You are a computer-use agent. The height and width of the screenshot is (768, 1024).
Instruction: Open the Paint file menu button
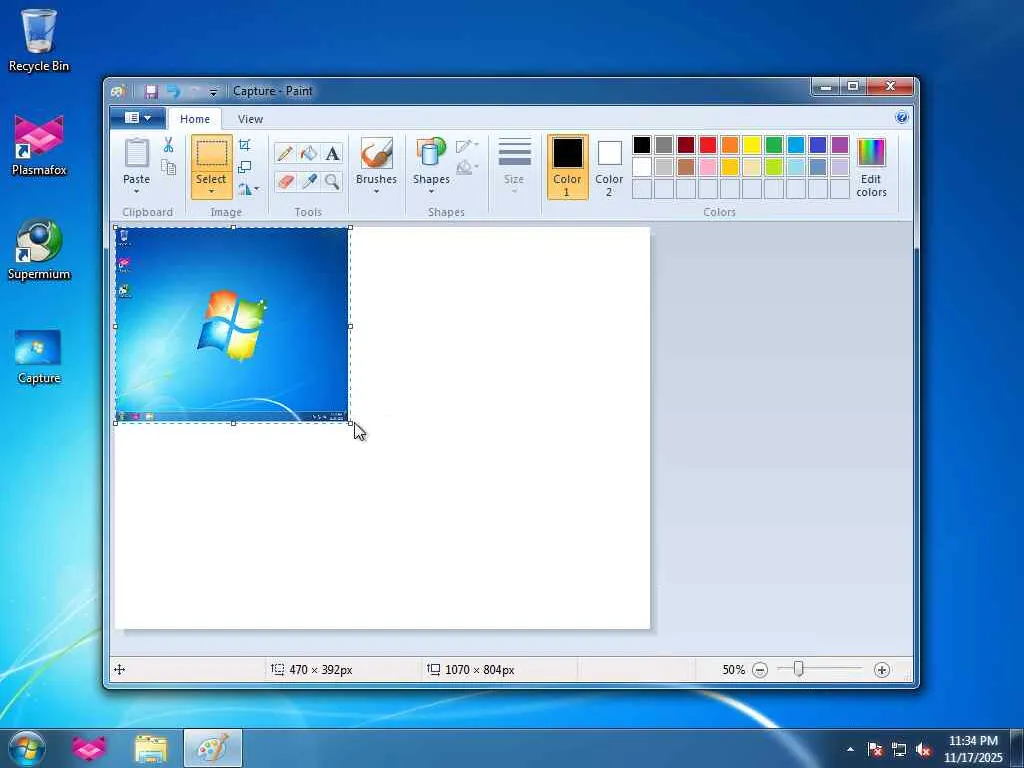click(x=138, y=118)
